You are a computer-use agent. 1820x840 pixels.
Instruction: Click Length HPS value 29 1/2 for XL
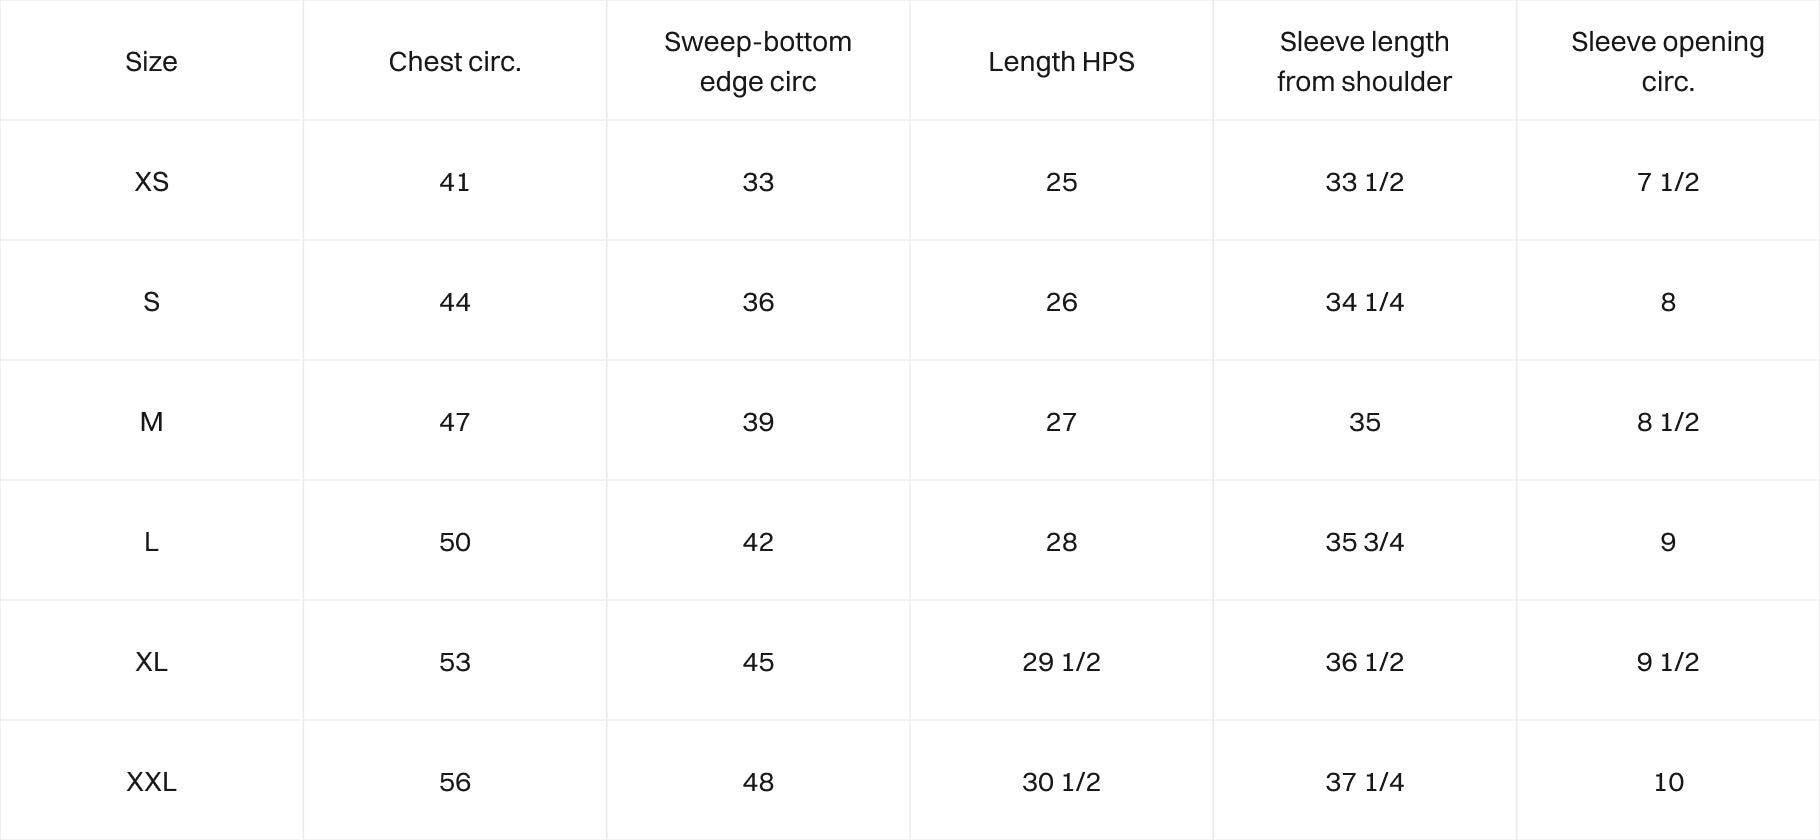click(x=1061, y=662)
